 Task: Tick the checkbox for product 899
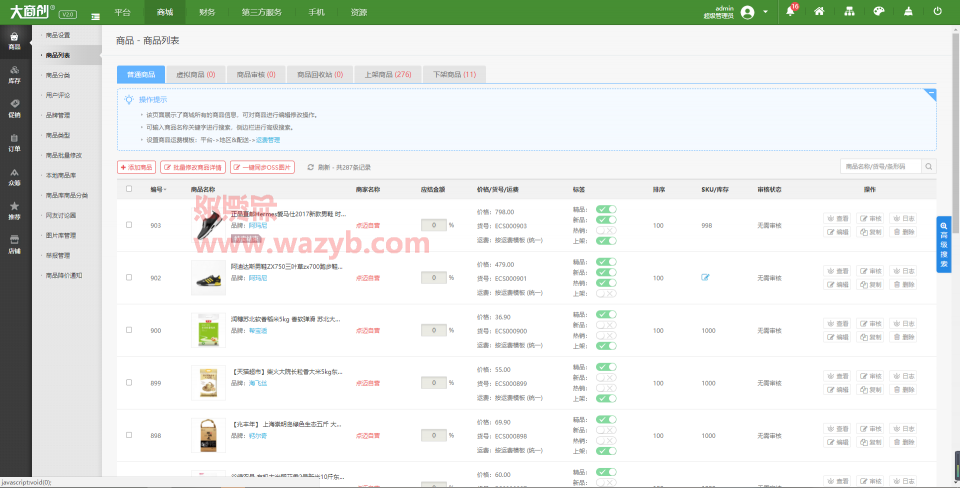coord(129,383)
